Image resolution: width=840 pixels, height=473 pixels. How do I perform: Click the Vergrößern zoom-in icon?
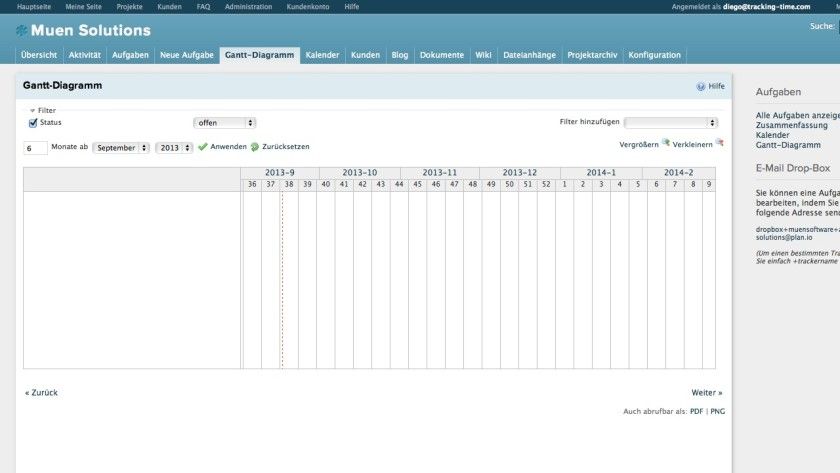coord(665,142)
